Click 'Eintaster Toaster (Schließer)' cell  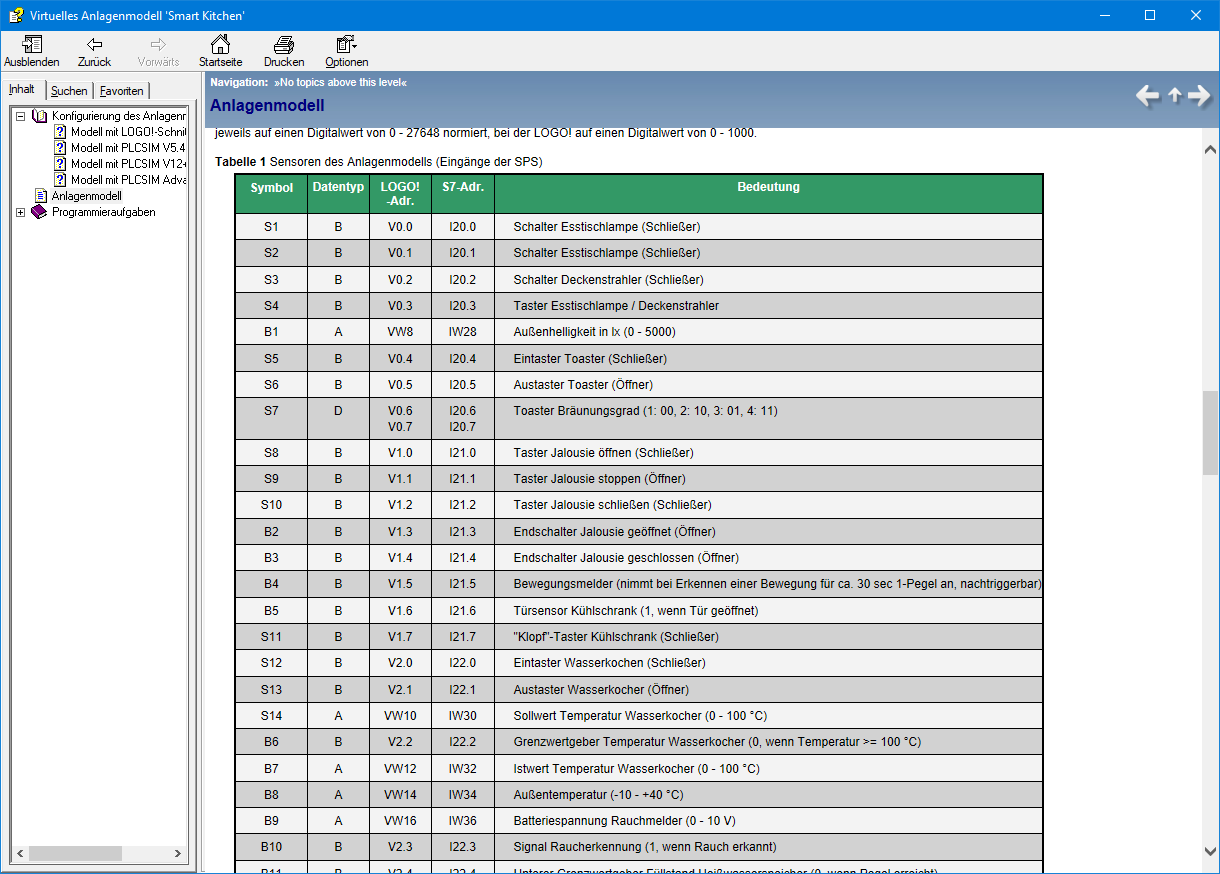click(x=768, y=358)
